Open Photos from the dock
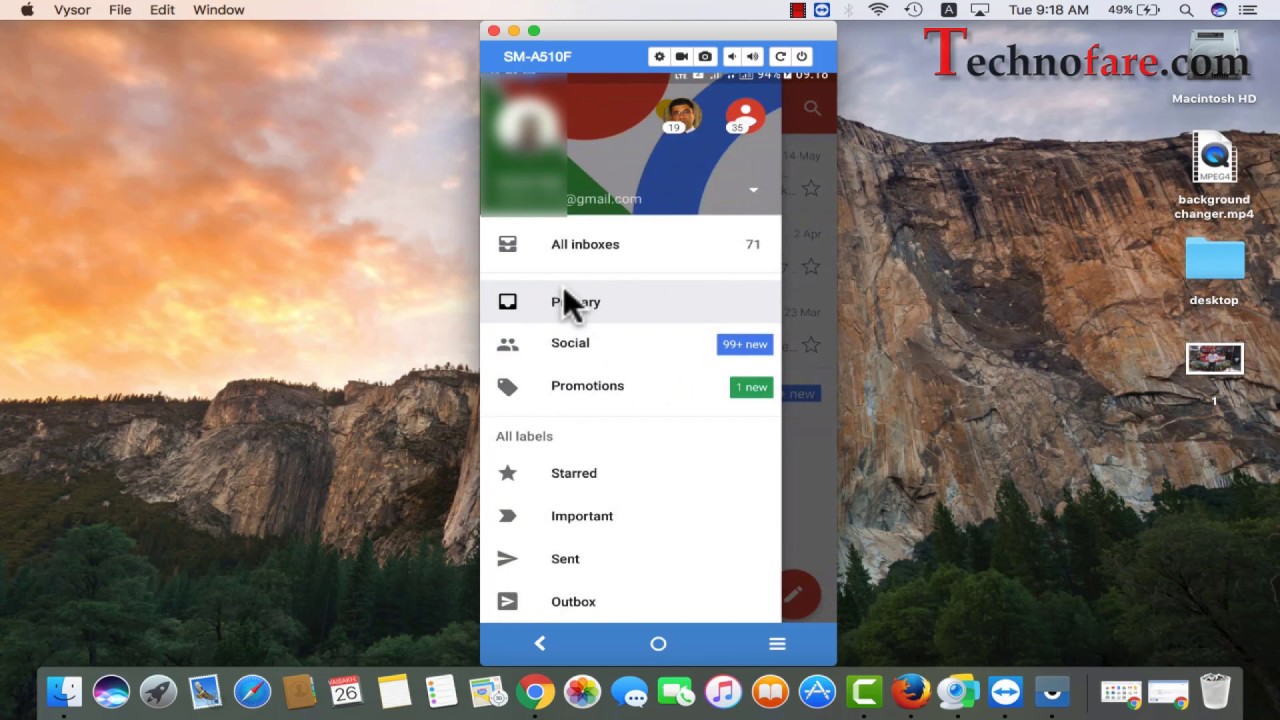 coord(582,692)
